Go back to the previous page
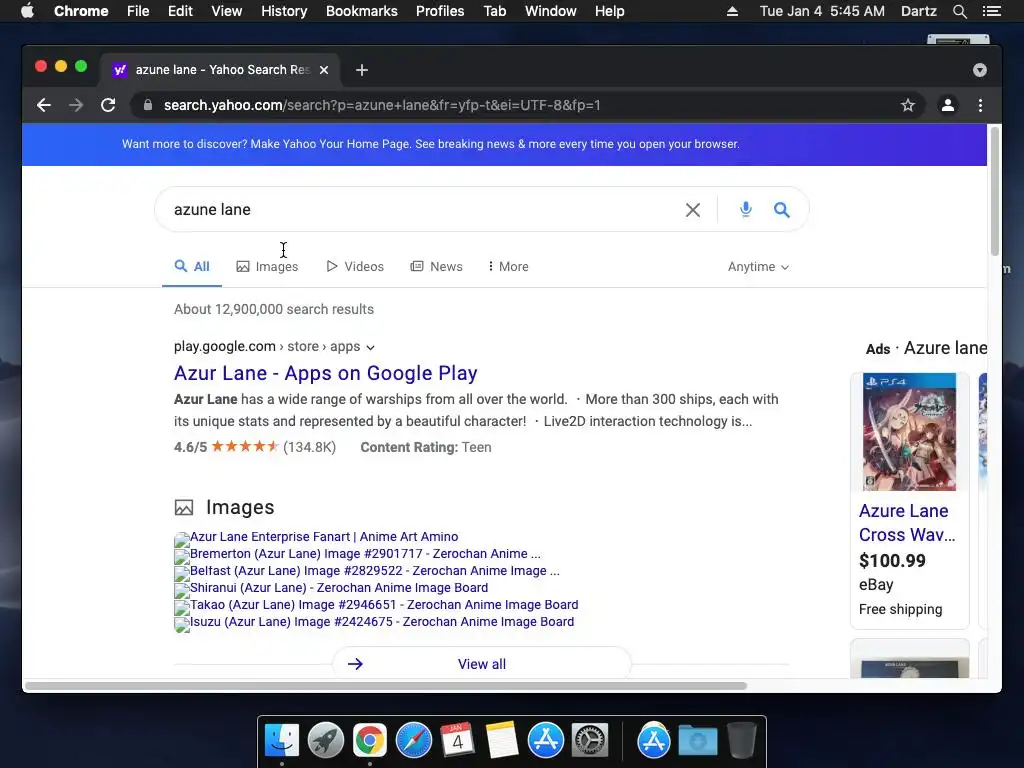This screenshot has height=768, width=1024. point(44,105)
